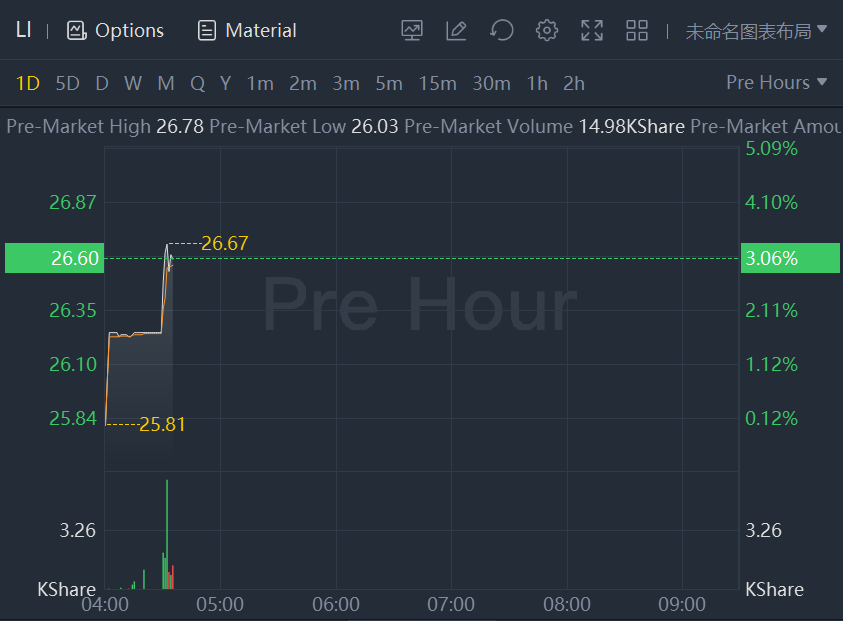Click the tallest green volume bar
The height and width of the screenshot is (621, 843).
(x=167, y=535)
